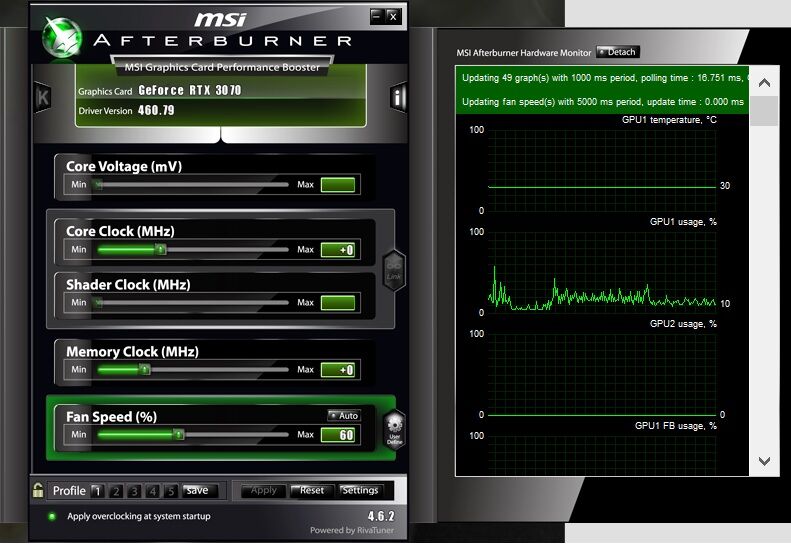Click the Shader Clock slider handle
Screen dimensions: 791x544
click(99, 303)
